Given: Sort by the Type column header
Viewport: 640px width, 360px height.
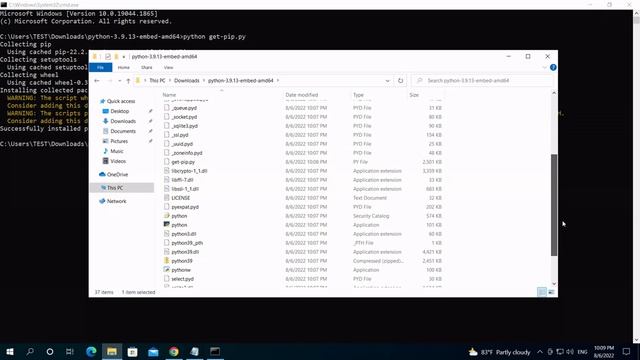Looking at the screenshot, I should (x=358, y=95).
